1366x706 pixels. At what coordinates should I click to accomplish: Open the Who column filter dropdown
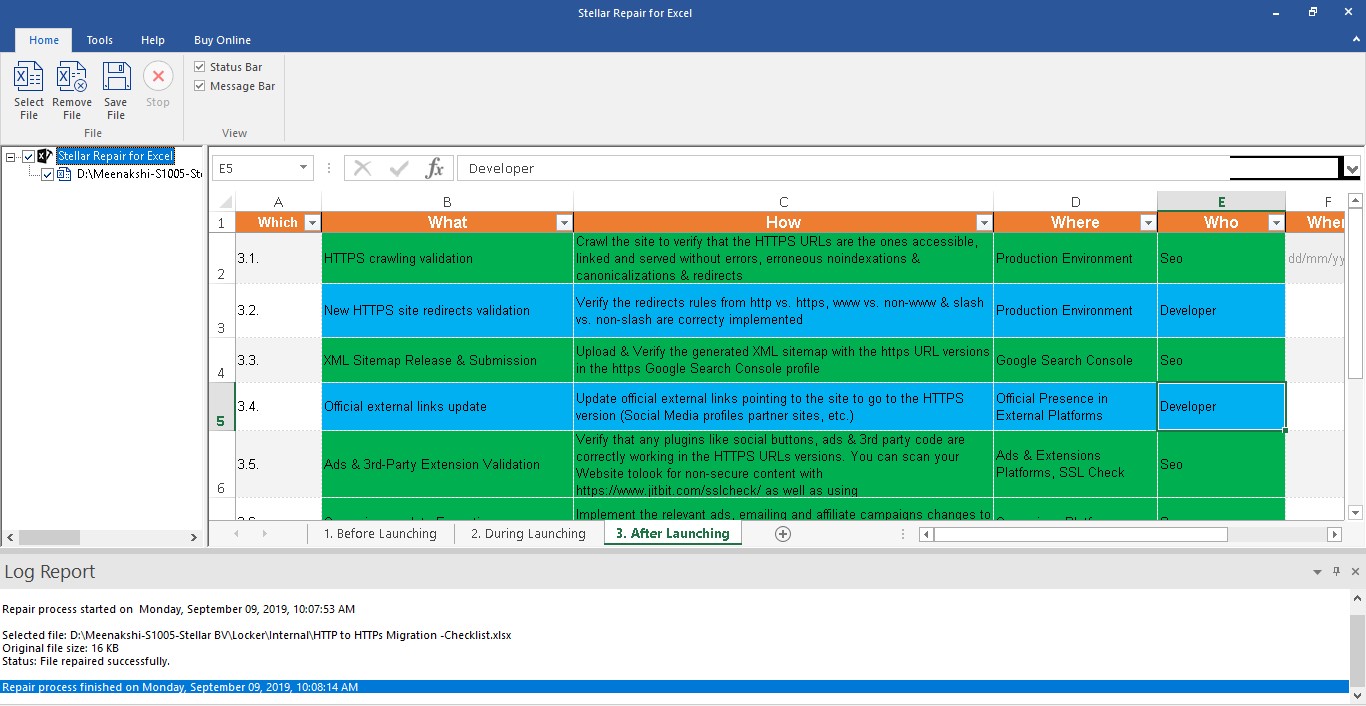(x=1276, y=223)
